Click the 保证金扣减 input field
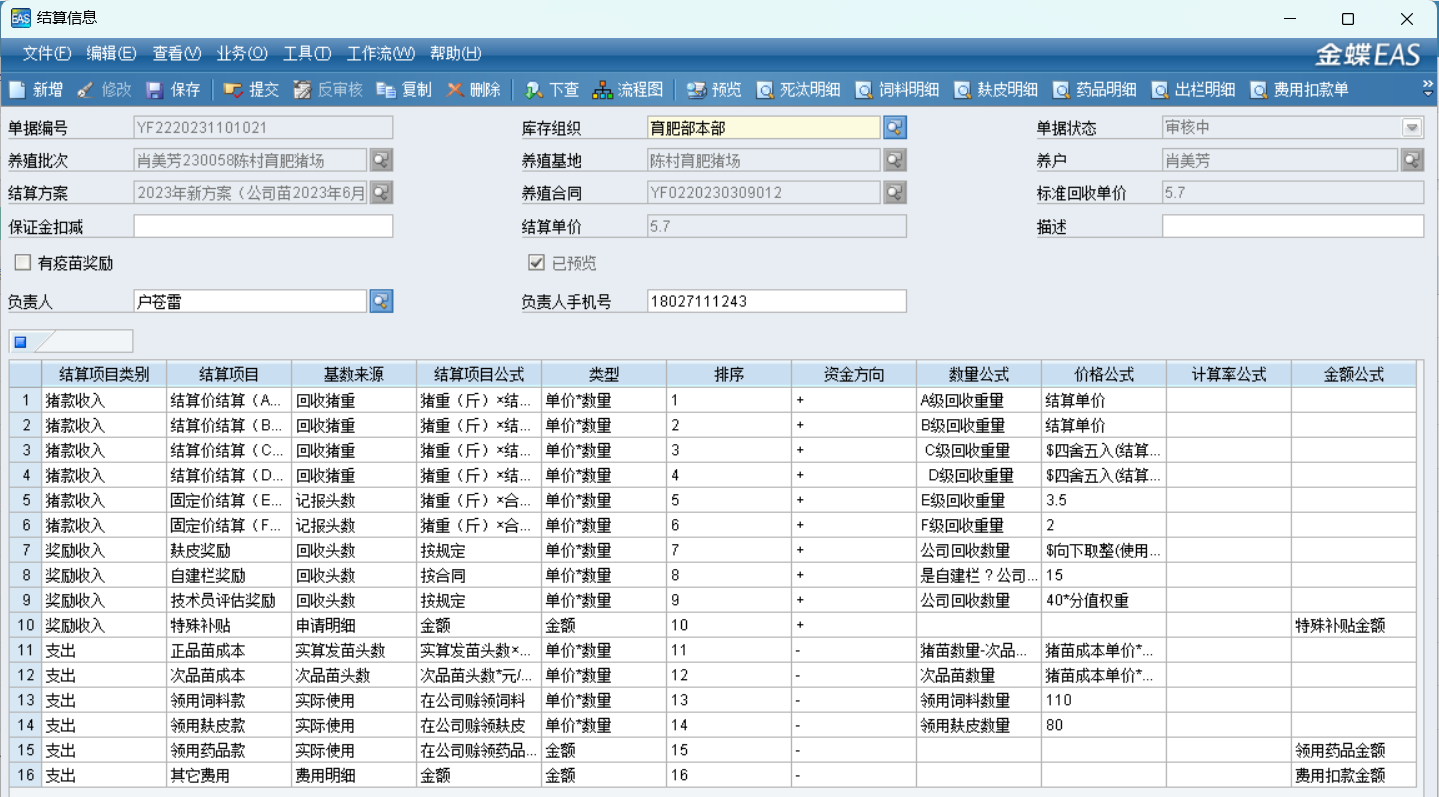The width and height of the screenshot is (1439, 797). [263, 227]
